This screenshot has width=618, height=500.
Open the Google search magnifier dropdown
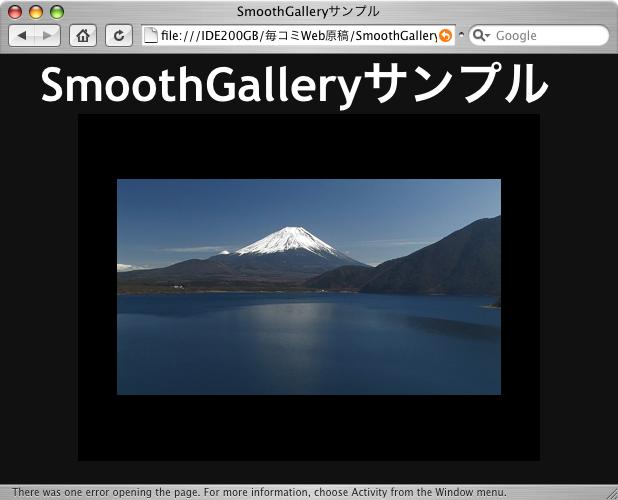click(x=480, y=35)
